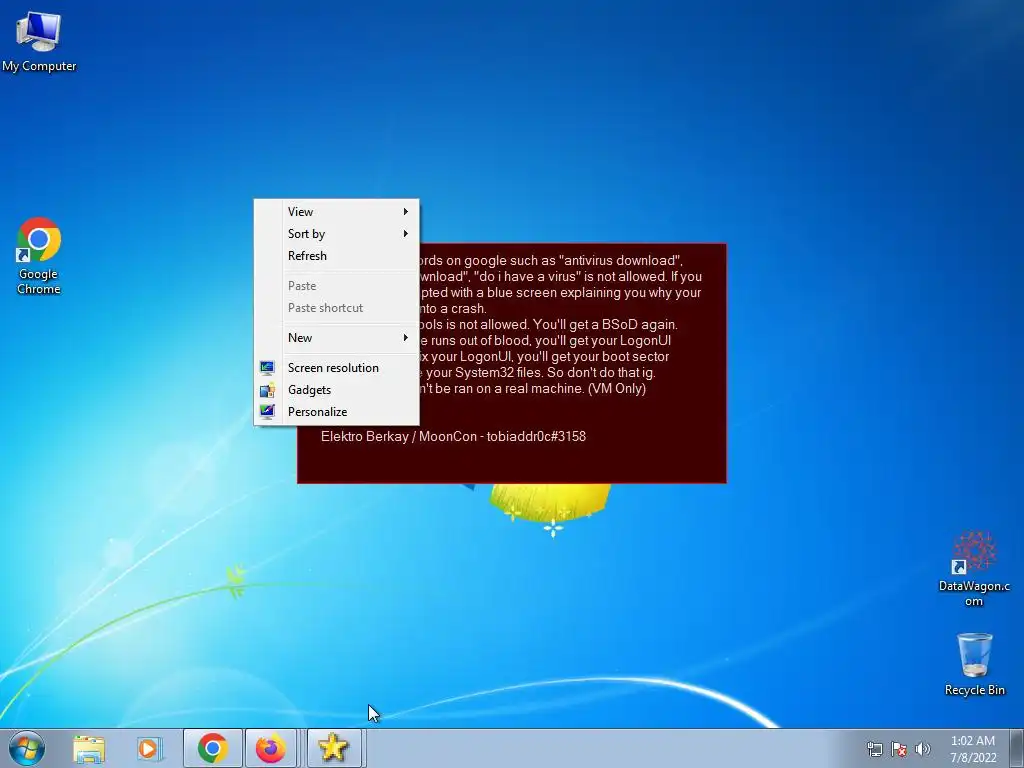Click the View submenu arrow
1024x768 pixels.
click(406, 212)
